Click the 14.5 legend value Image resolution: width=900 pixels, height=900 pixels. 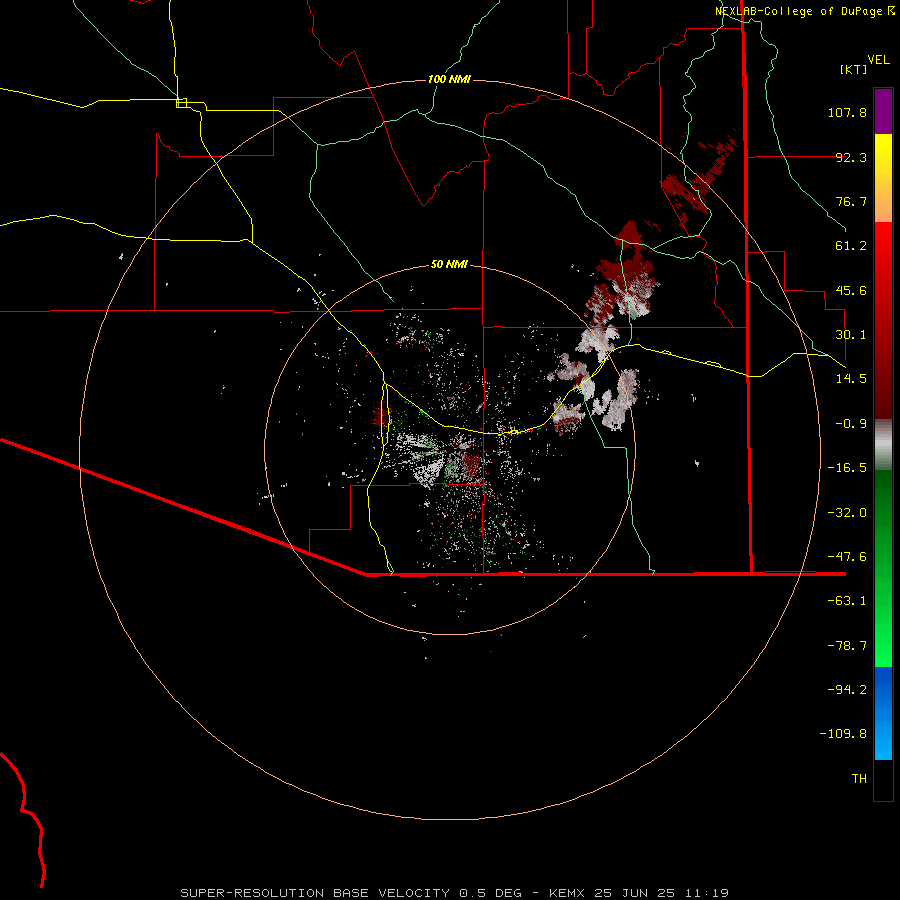click(x=851, y=379)
